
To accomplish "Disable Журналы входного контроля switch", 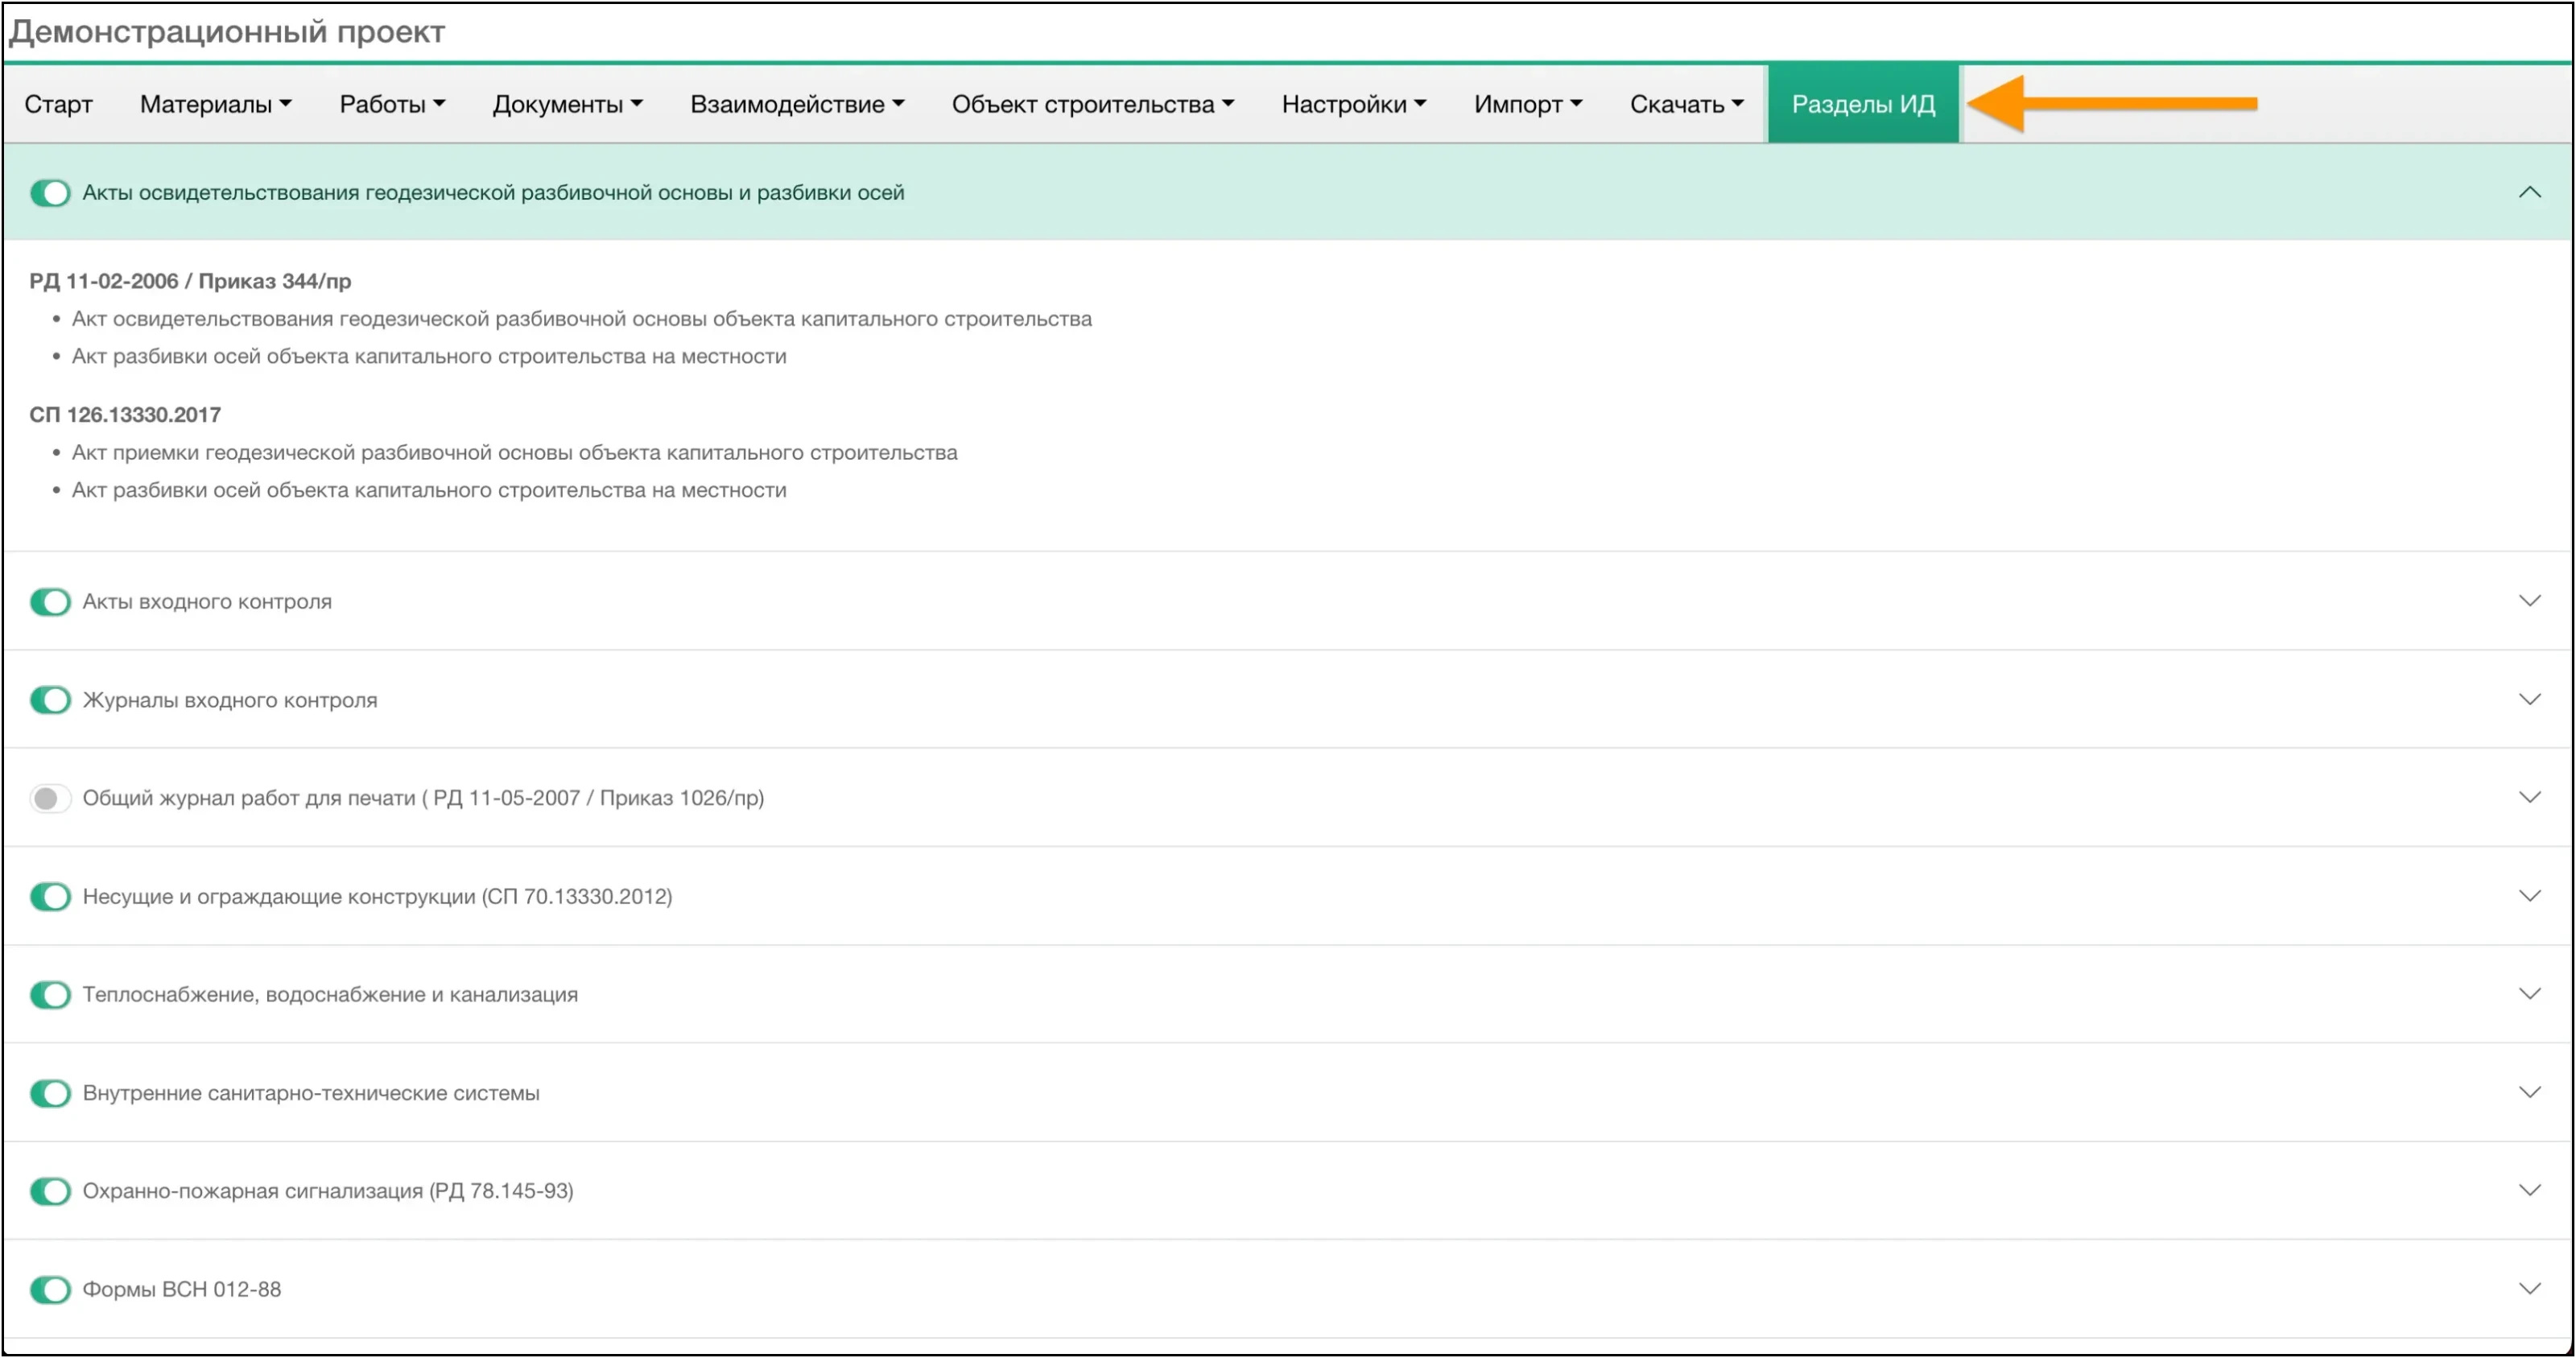I will pos(50,700).
